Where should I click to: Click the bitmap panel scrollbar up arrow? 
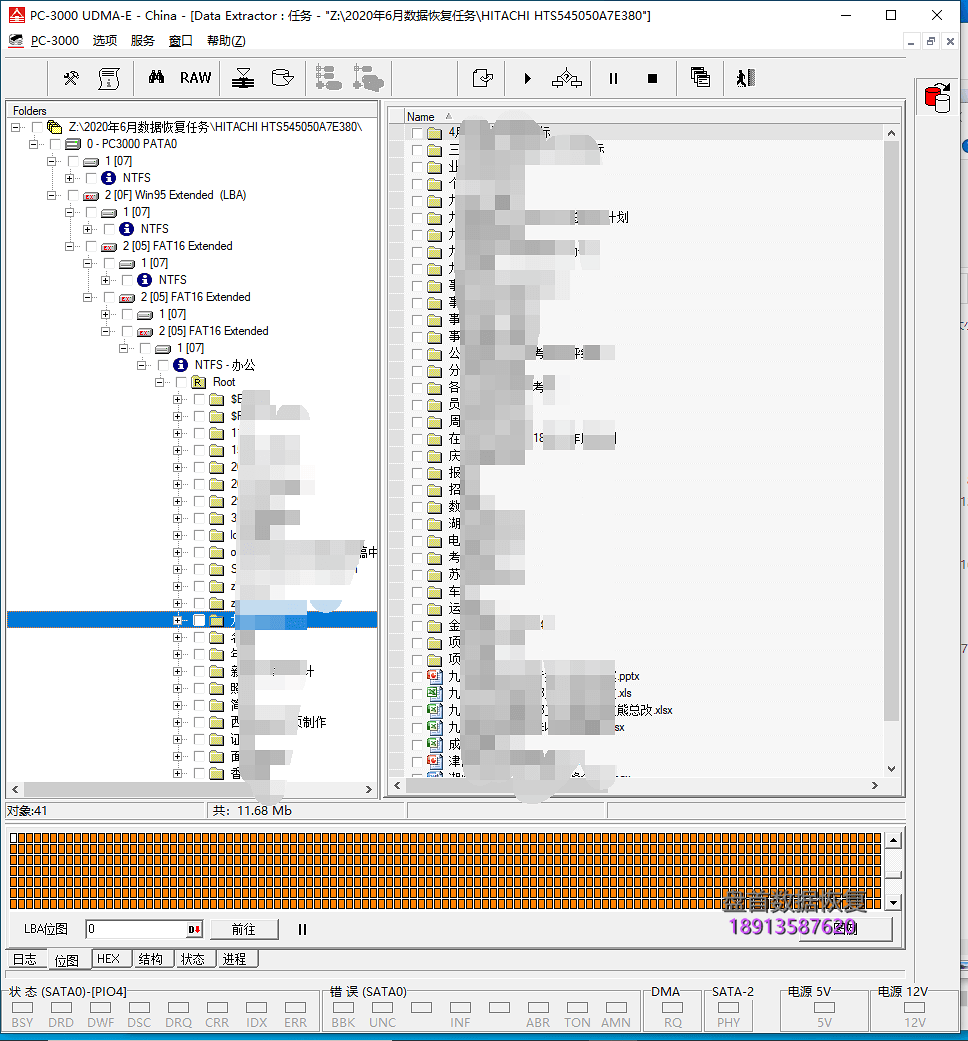[894, 841]
